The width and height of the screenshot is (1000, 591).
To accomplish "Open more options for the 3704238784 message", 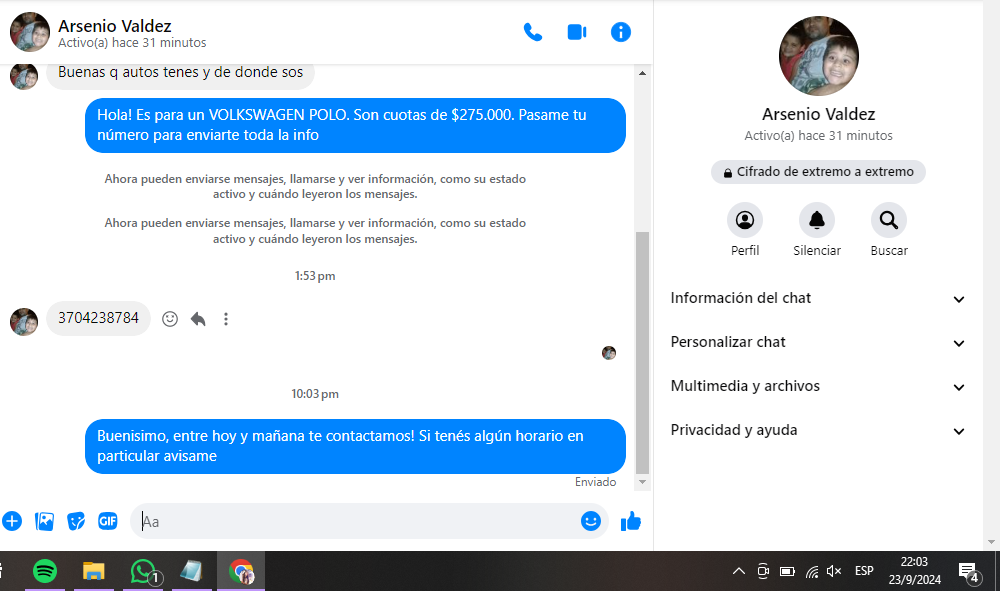I will pyautogui.click(x=226, y=319).
